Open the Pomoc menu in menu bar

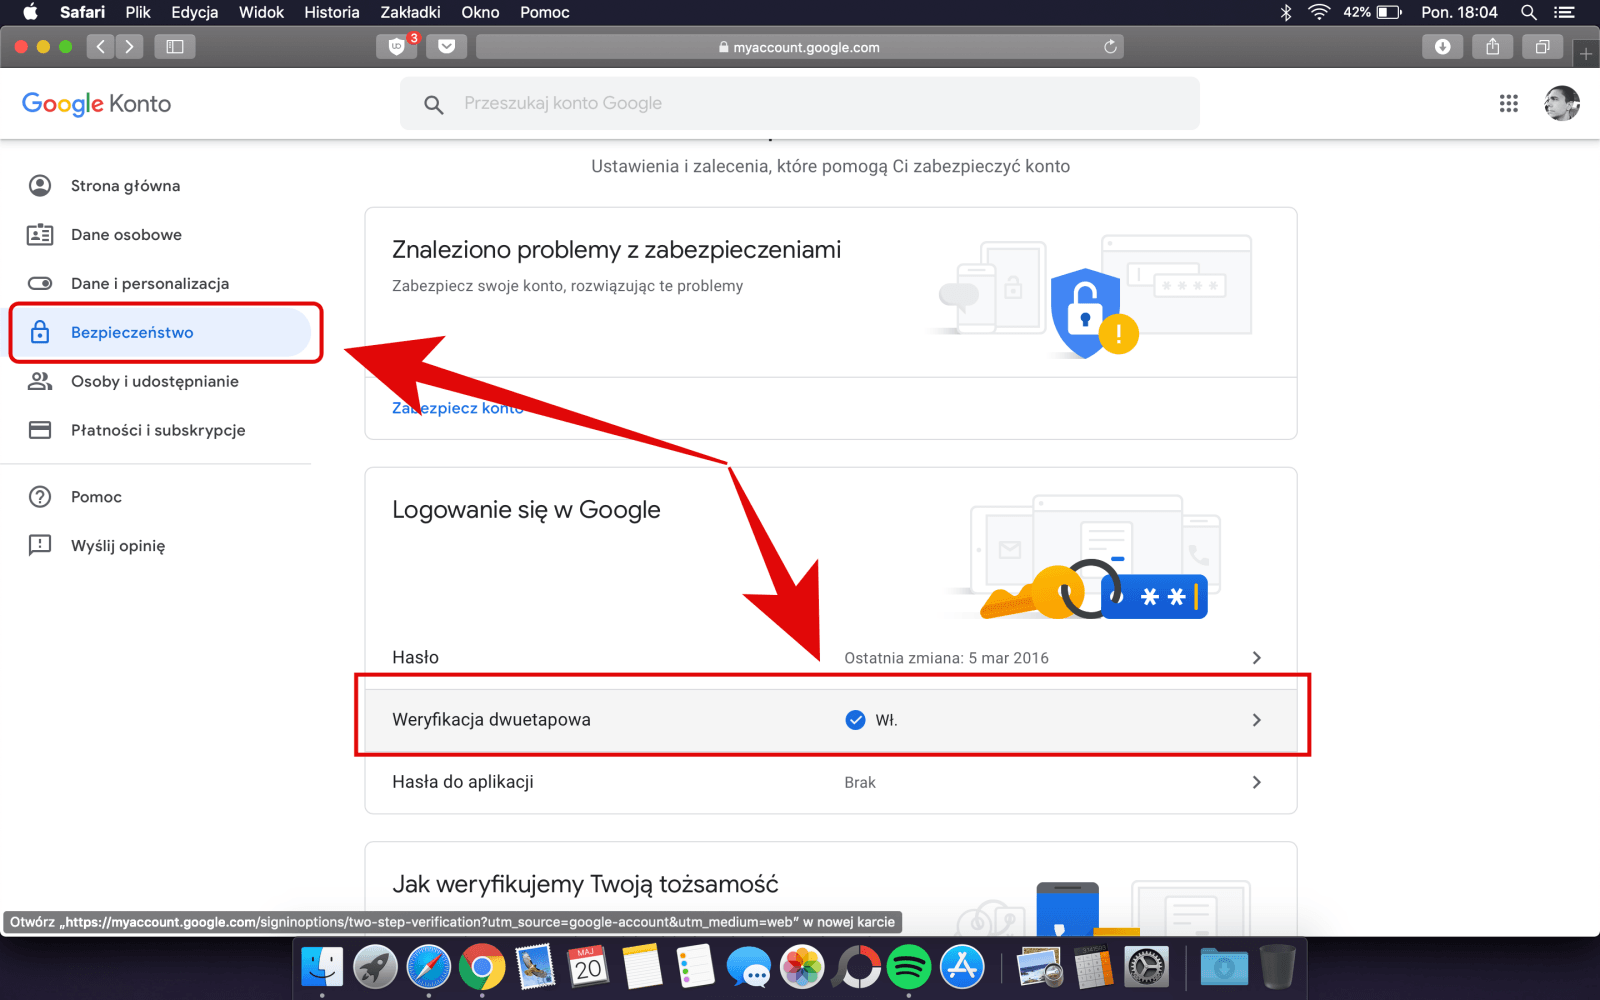(x=545, y=12)
